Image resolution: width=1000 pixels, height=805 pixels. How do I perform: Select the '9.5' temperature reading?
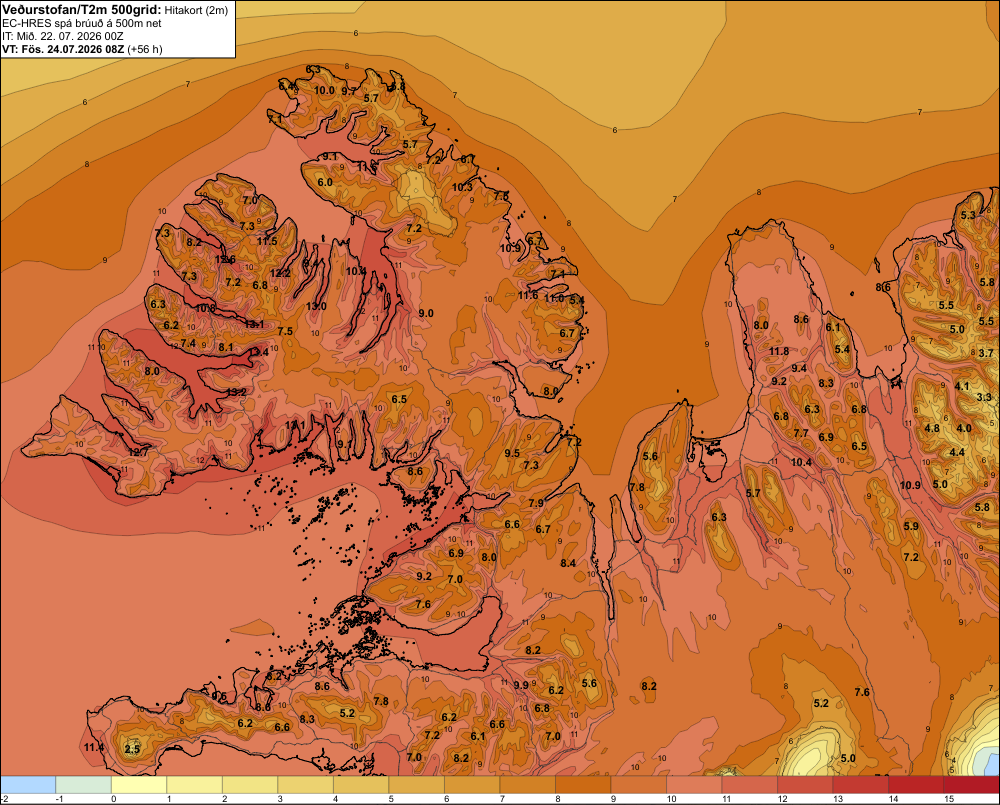click(x=512, y=453)
